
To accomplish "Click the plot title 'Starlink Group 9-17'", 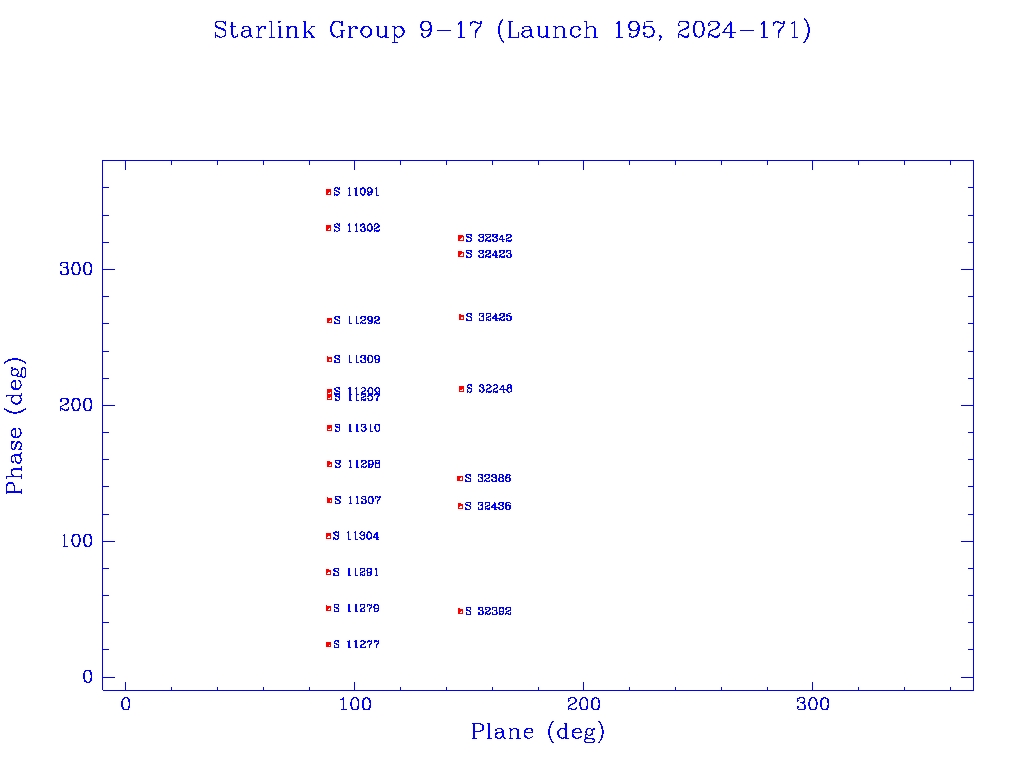I will (x=351, y=31).
